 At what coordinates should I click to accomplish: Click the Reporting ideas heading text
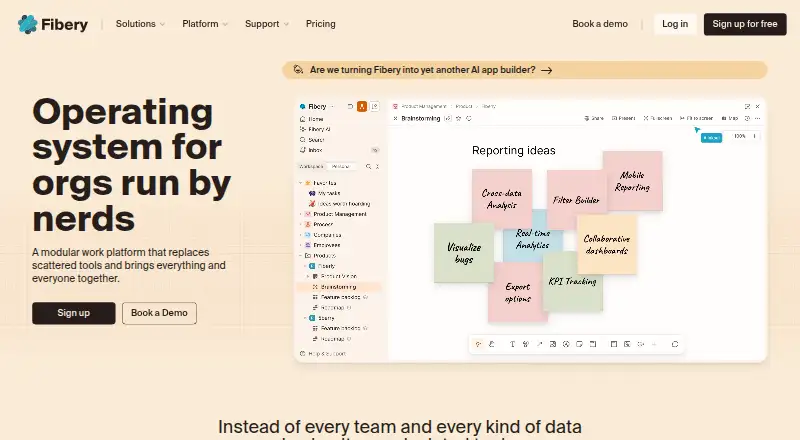(x=514, y=151)
